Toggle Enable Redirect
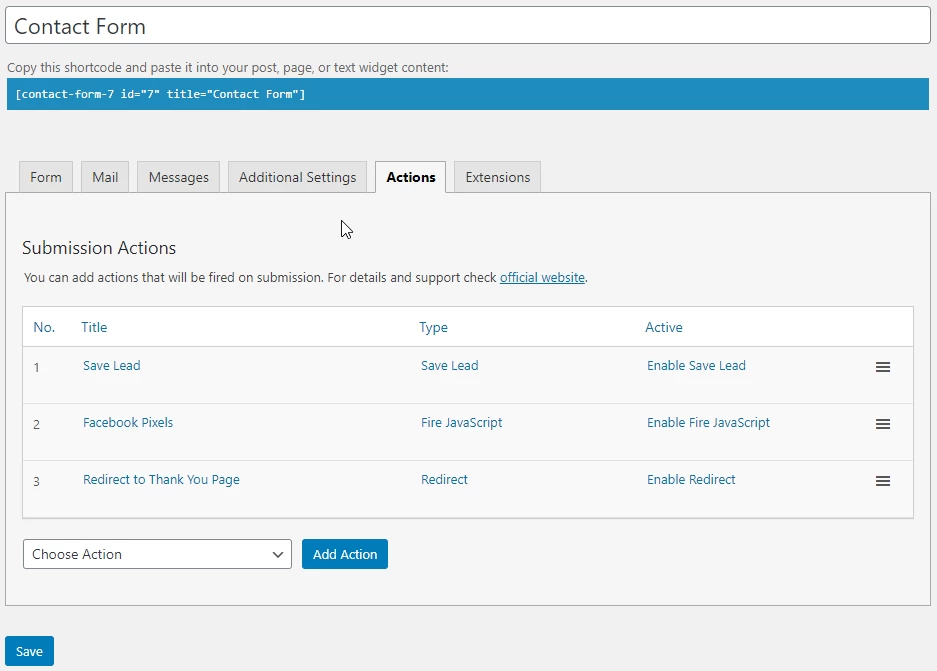The height and width of the screenshot is (671, 937). pyautogui.click(x=691, y=479)
